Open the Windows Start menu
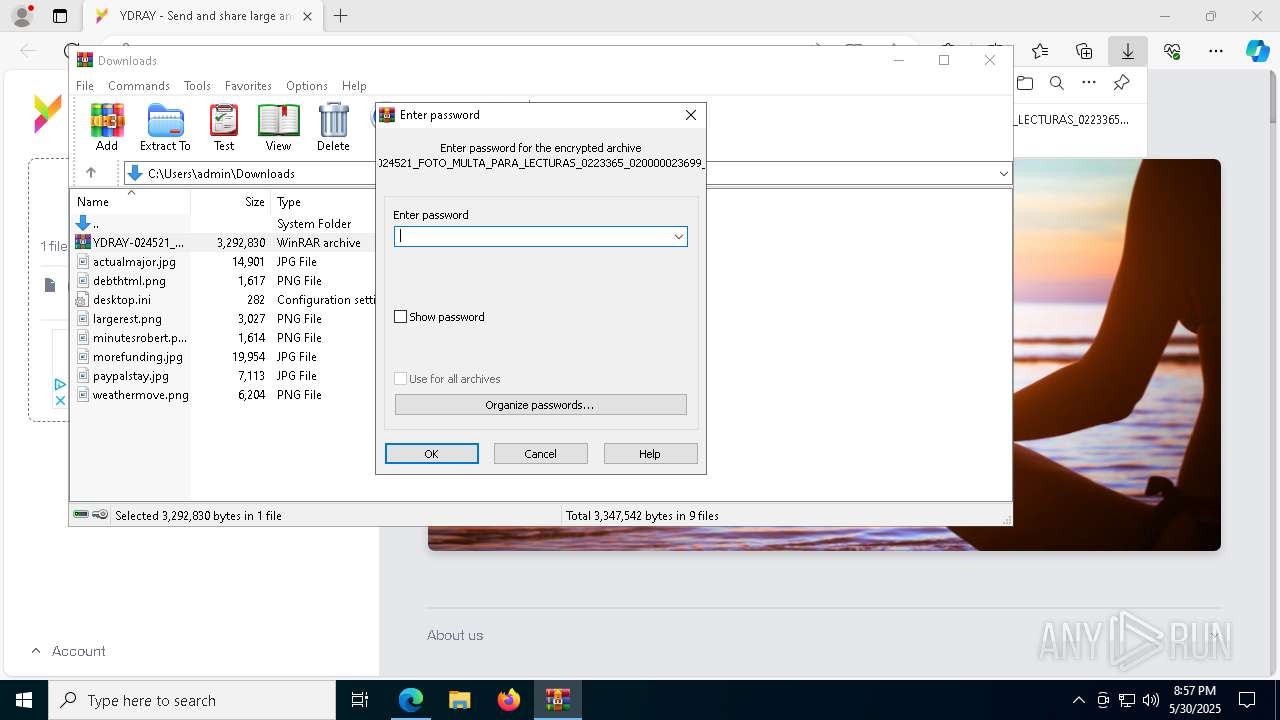 click(x=24, y=700)
